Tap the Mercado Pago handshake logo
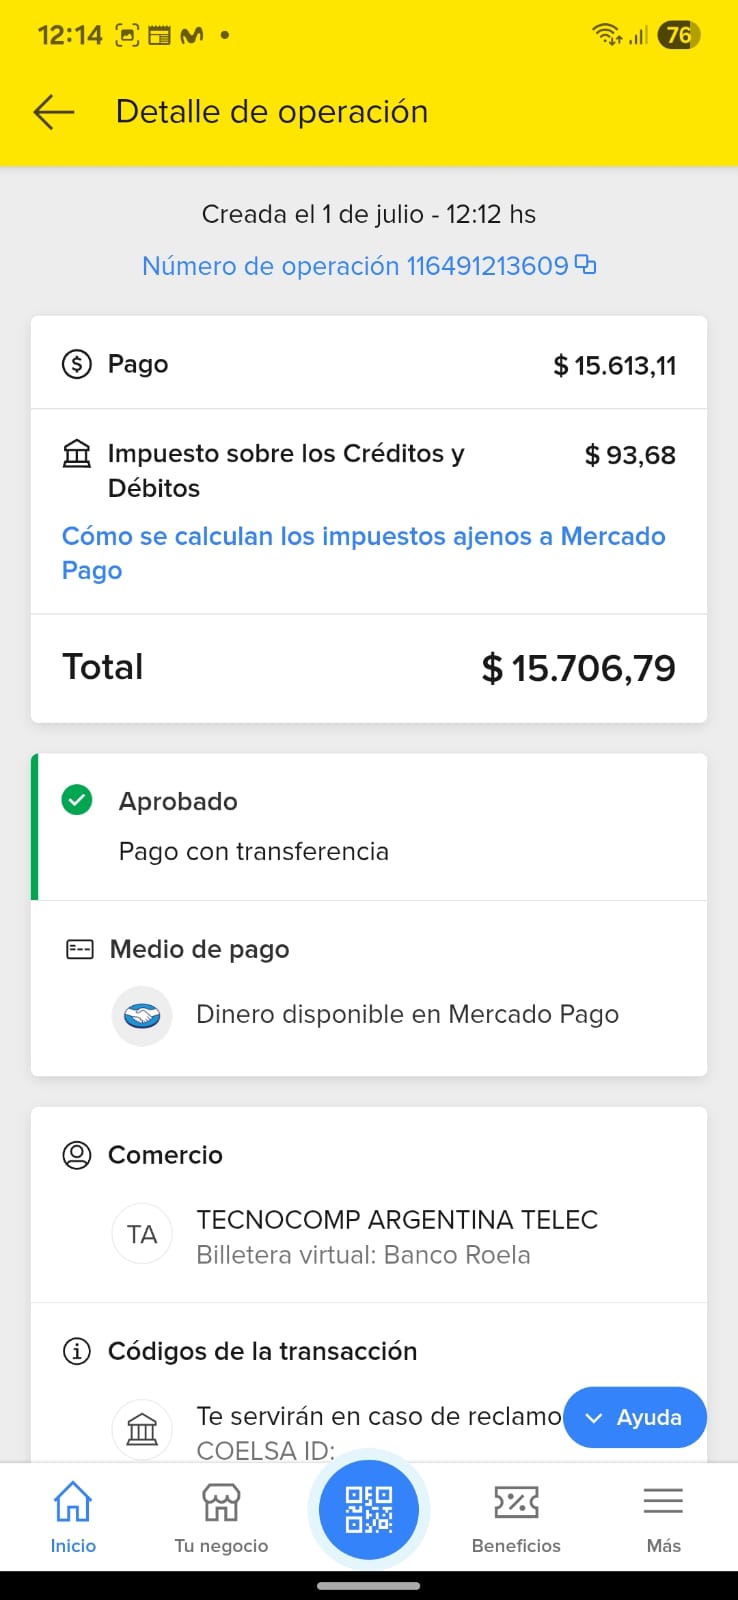 (x=142, y=1016)
